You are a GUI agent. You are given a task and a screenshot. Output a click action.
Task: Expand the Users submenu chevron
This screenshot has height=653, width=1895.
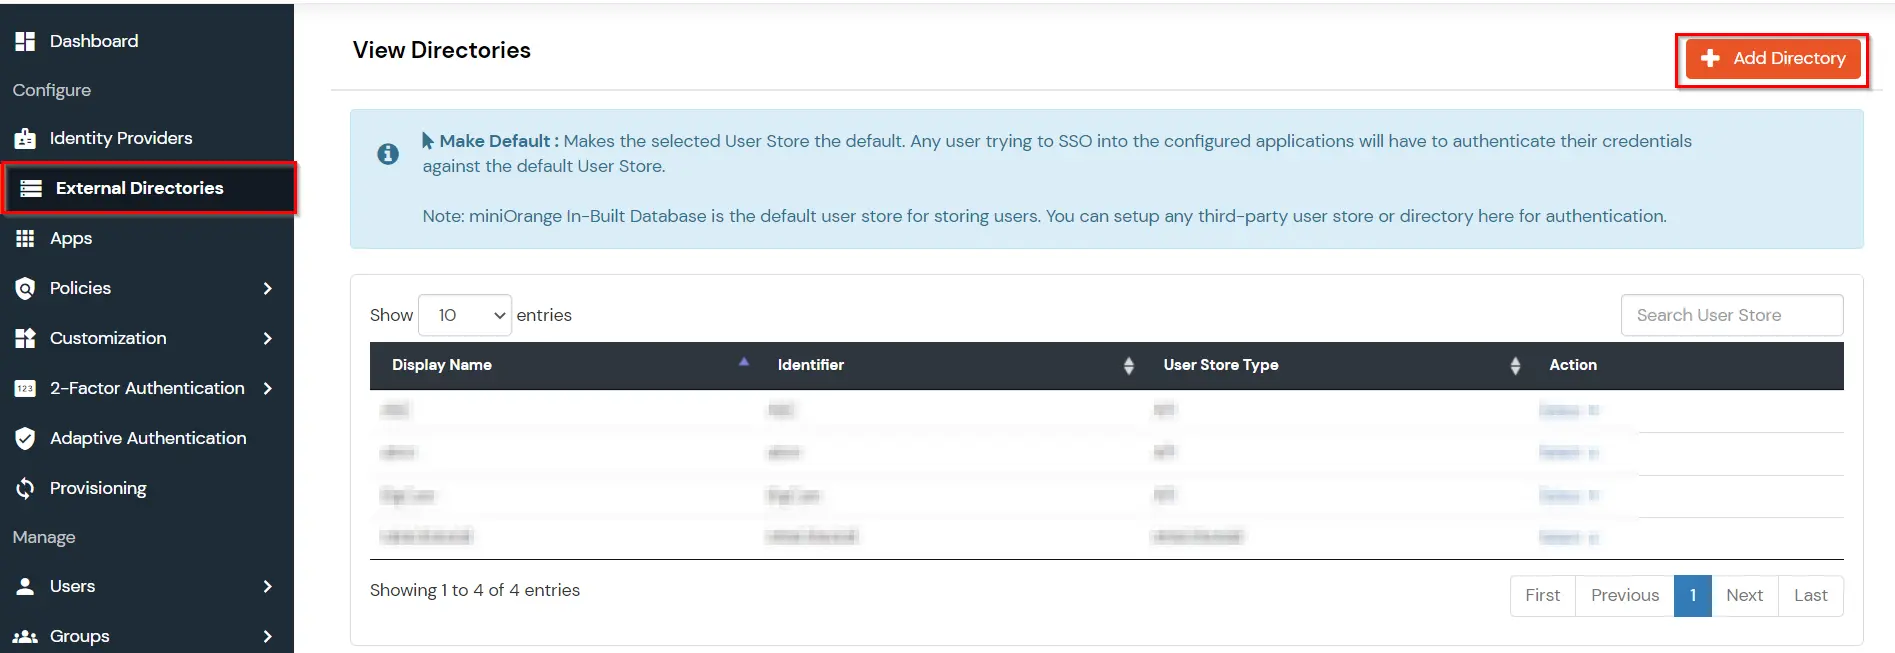tap(267, 586)
